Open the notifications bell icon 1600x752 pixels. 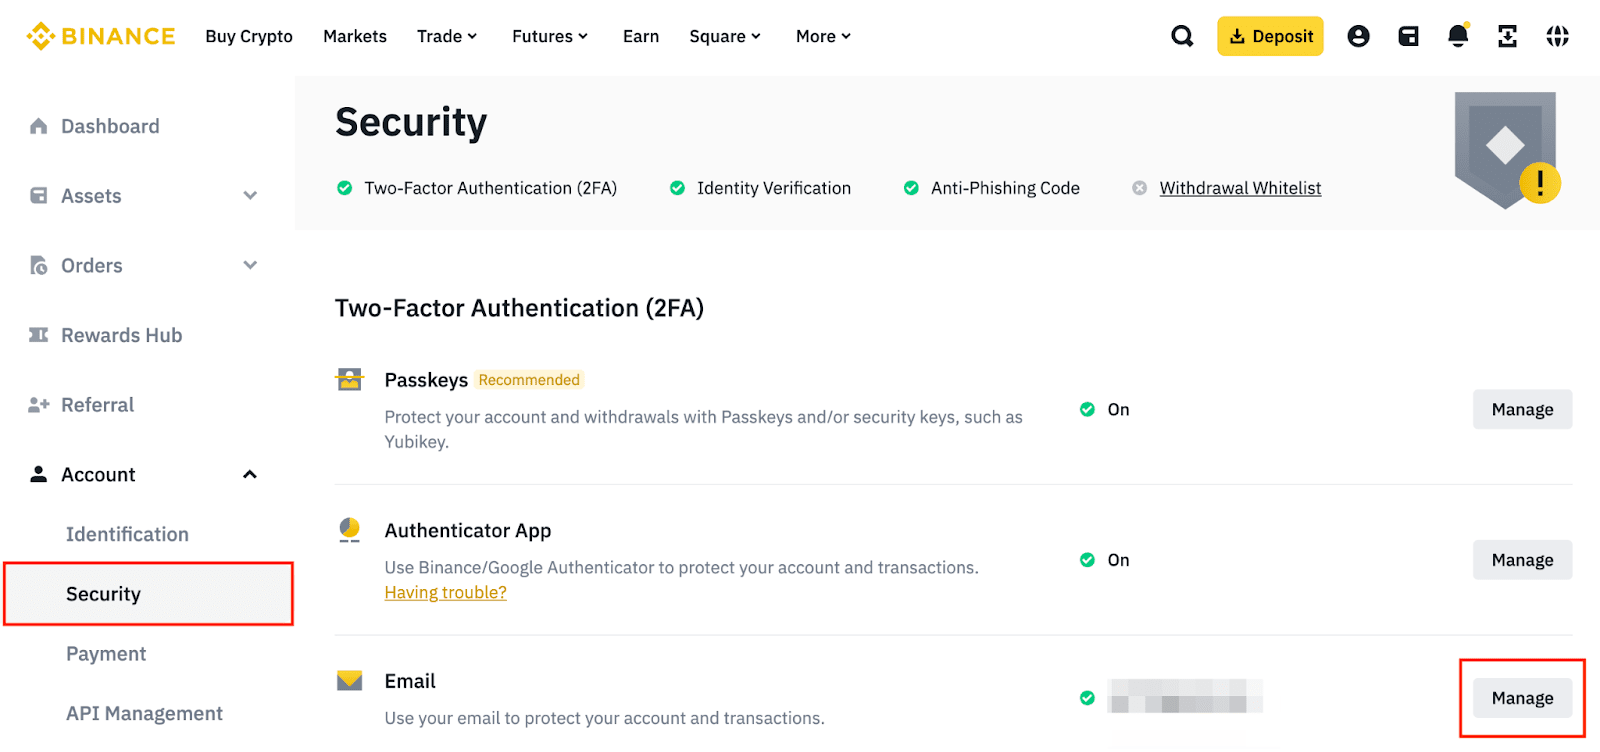[1458, 36]
